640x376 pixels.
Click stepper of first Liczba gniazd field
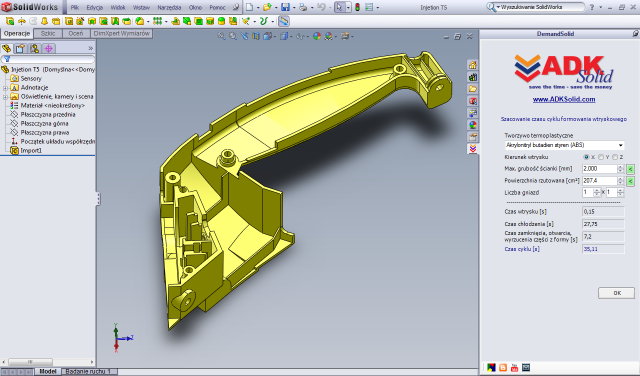click(x=597, y=193)
